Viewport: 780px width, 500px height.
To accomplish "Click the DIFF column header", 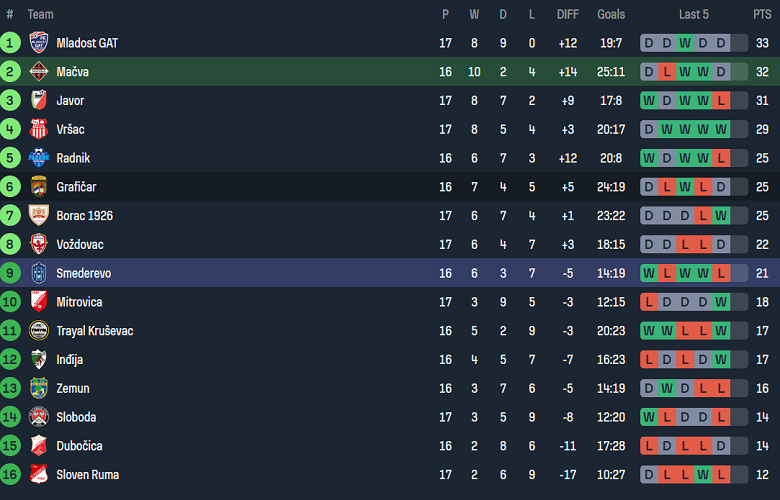I will [567, 14].
